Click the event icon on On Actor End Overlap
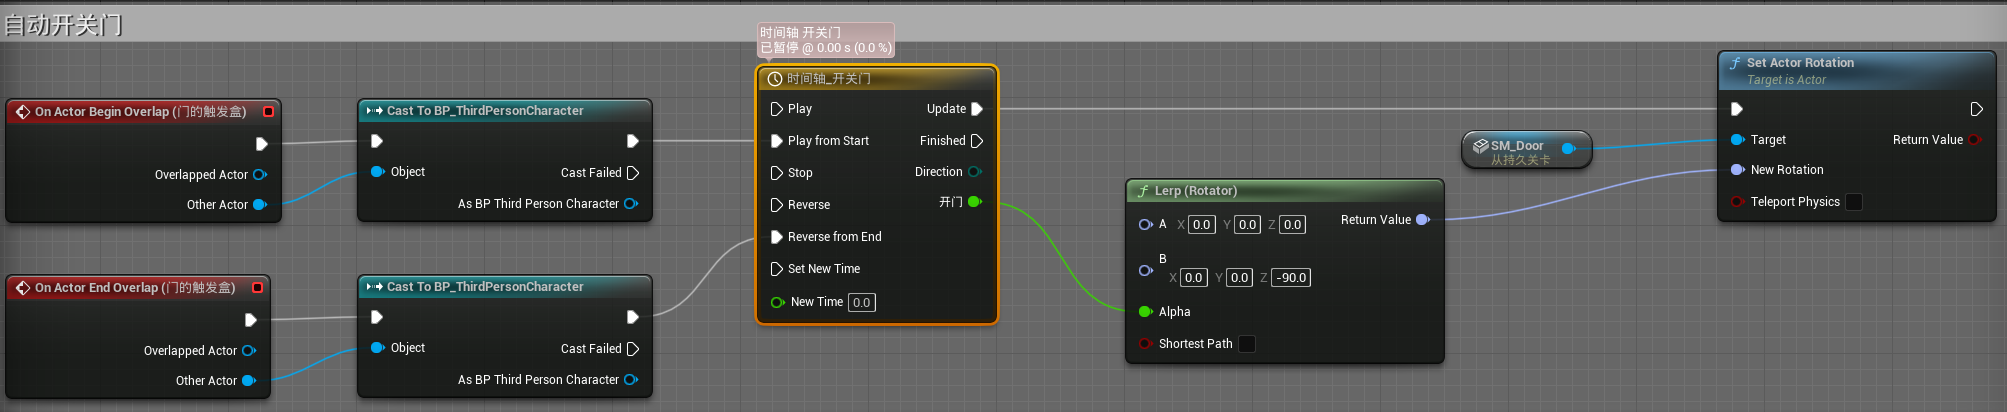The image size is (2007, 412). tap(22, 288)
